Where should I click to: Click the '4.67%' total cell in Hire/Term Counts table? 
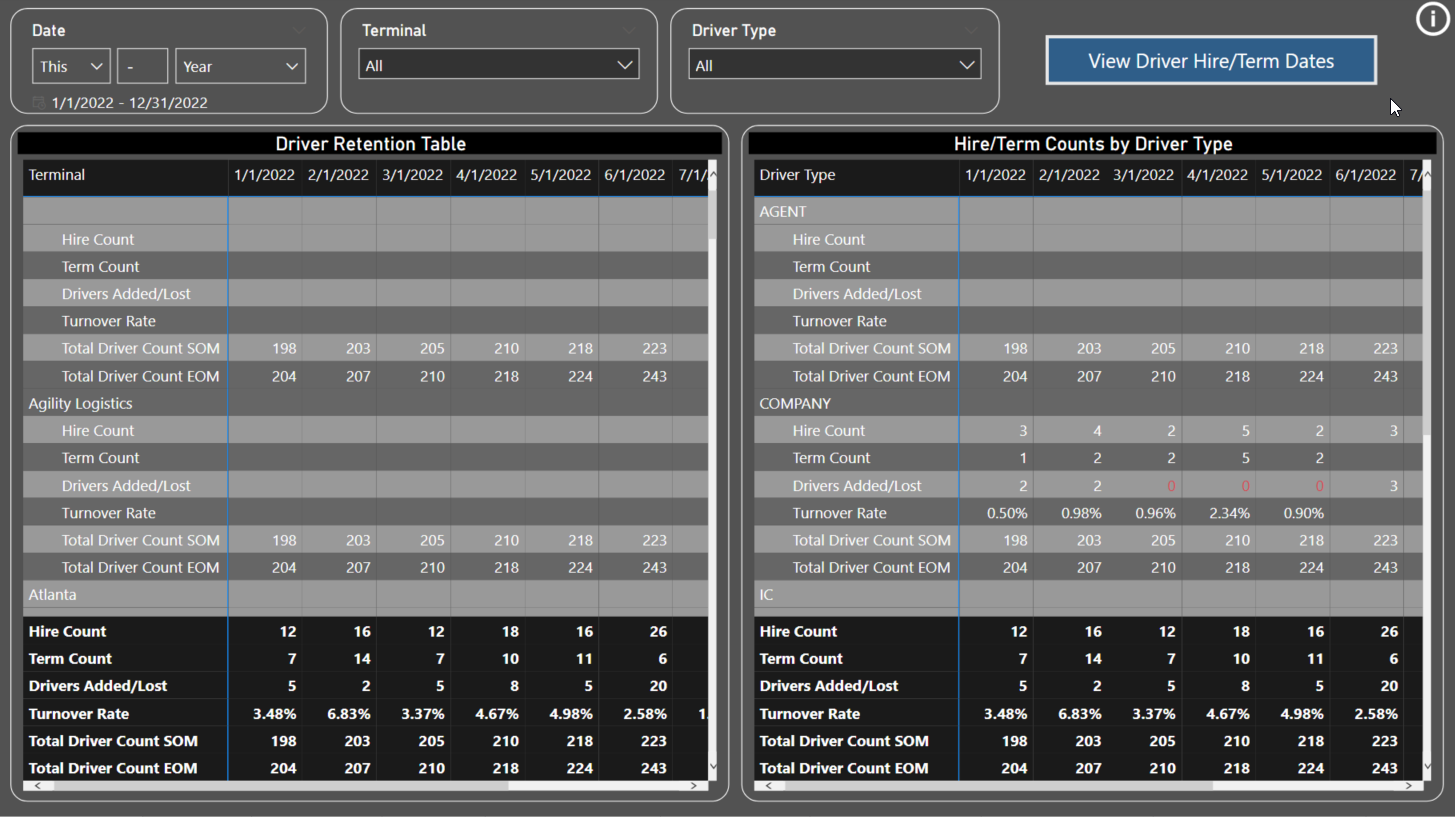pyautogui.click(x=1228, y=713)
